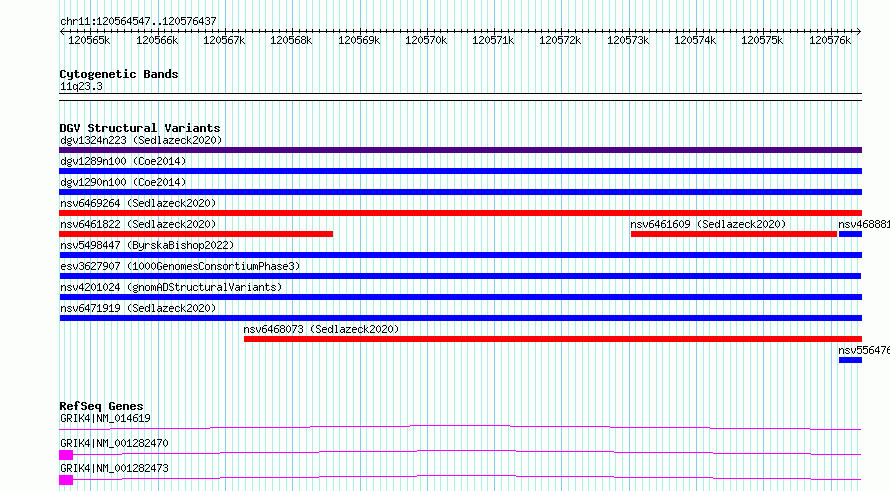890x491 pixels.
Task: Click the magenta exon box of NM_001282473
Action: (66, 480)
